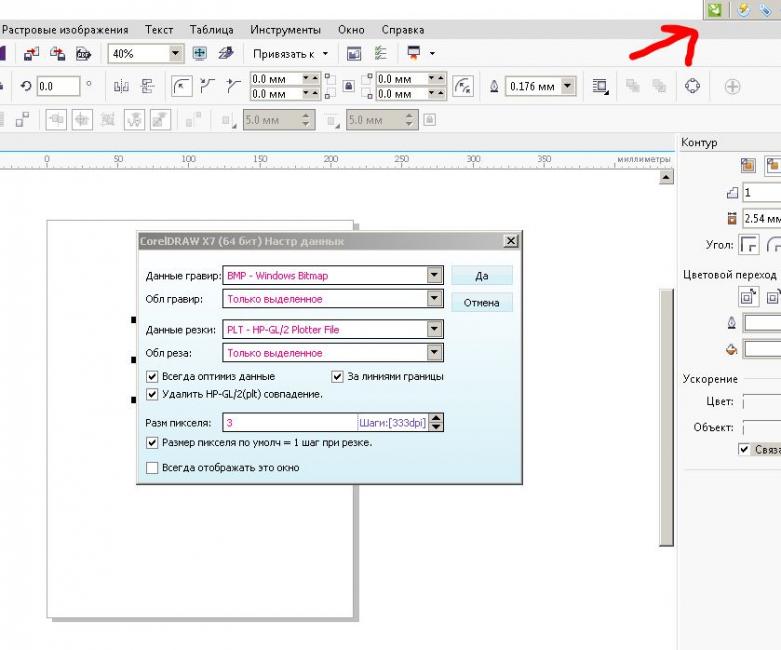
Task: Click the convert to curves circular icon
Action: [691, 87]
